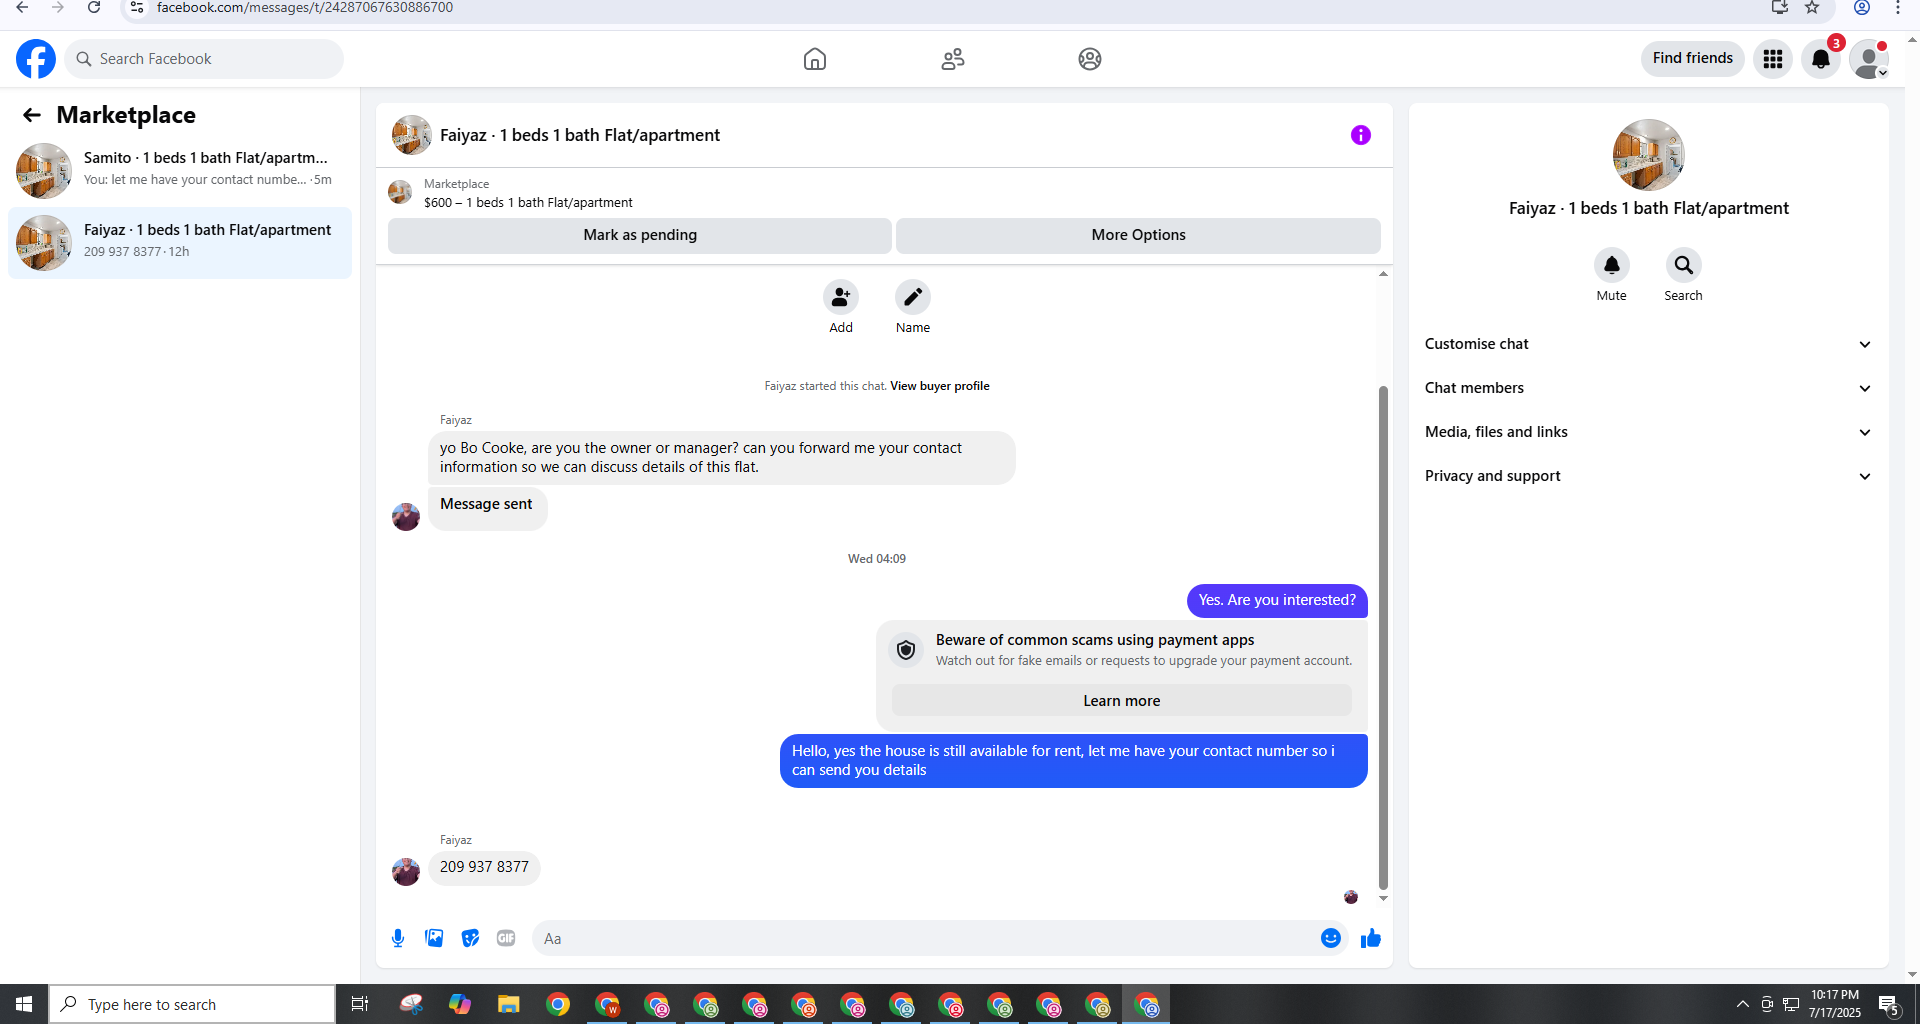Open the Groups icon in top navigation

coord(1090,59)
